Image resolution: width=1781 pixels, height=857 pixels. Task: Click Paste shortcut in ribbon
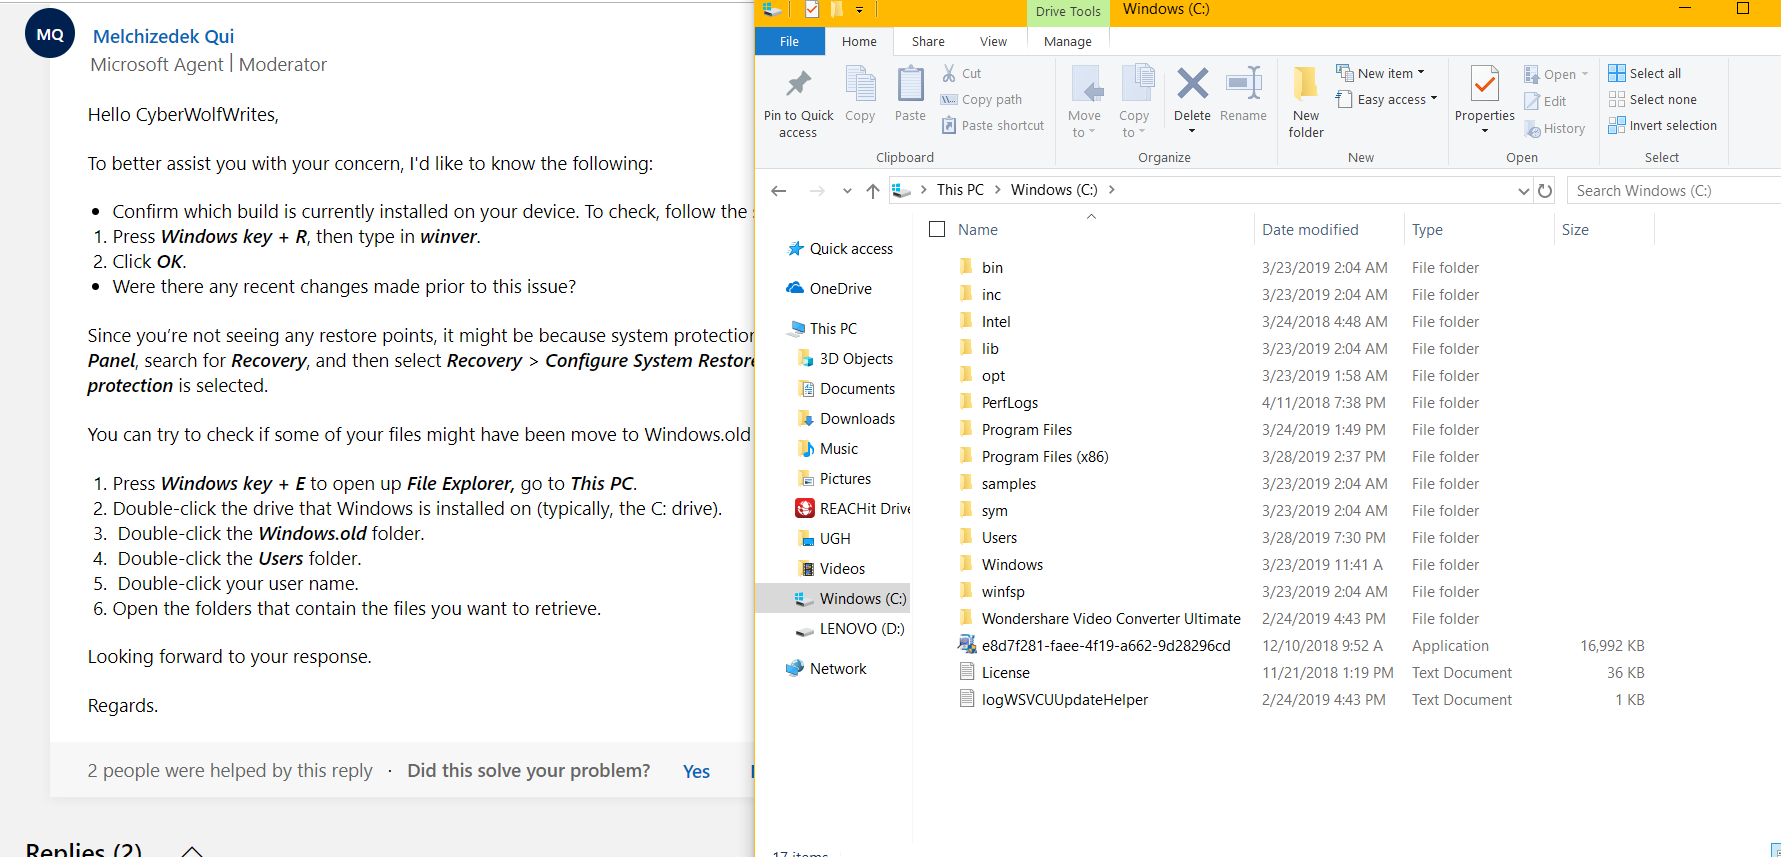pyautogui.click(x=992, y=125)
